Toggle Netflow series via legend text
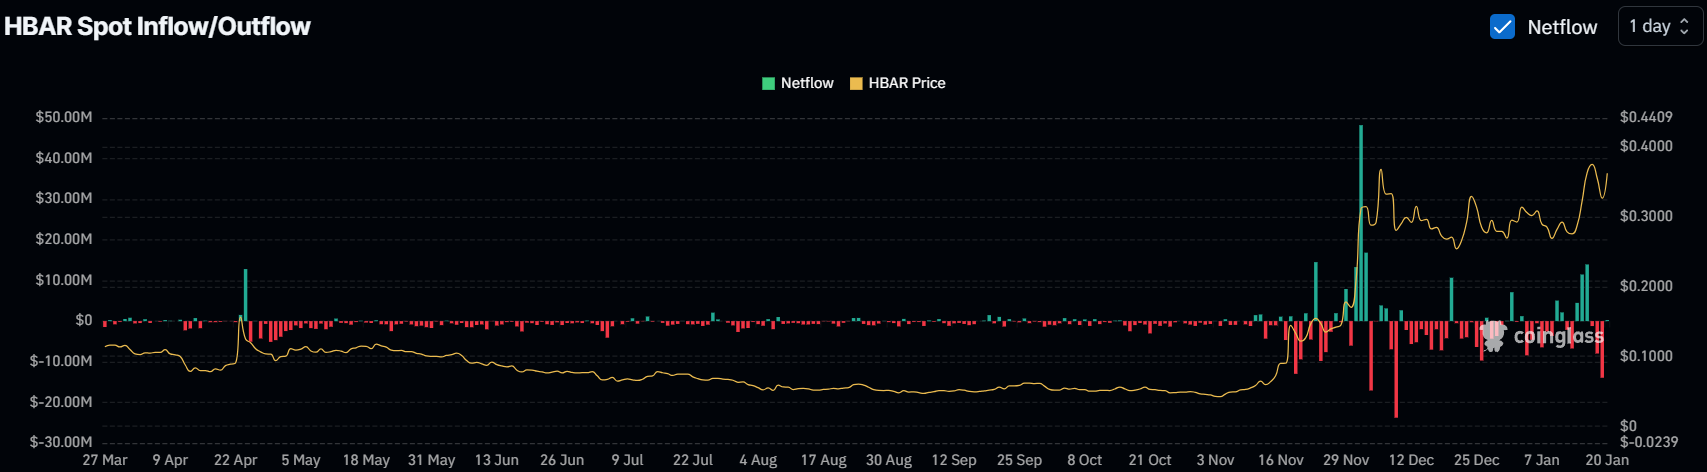The height and width of the screenshot is (472, 1707). (807, 83)
